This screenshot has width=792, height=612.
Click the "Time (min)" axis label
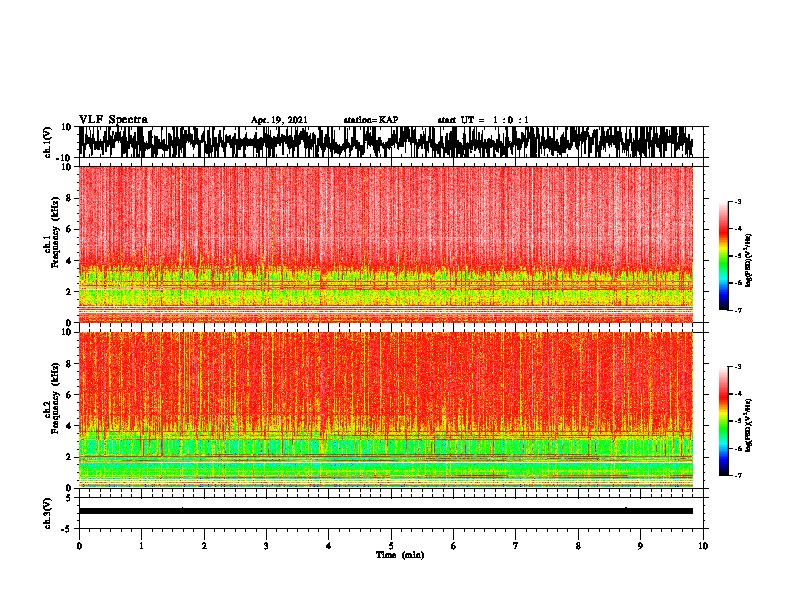click(x=400, y=555)
